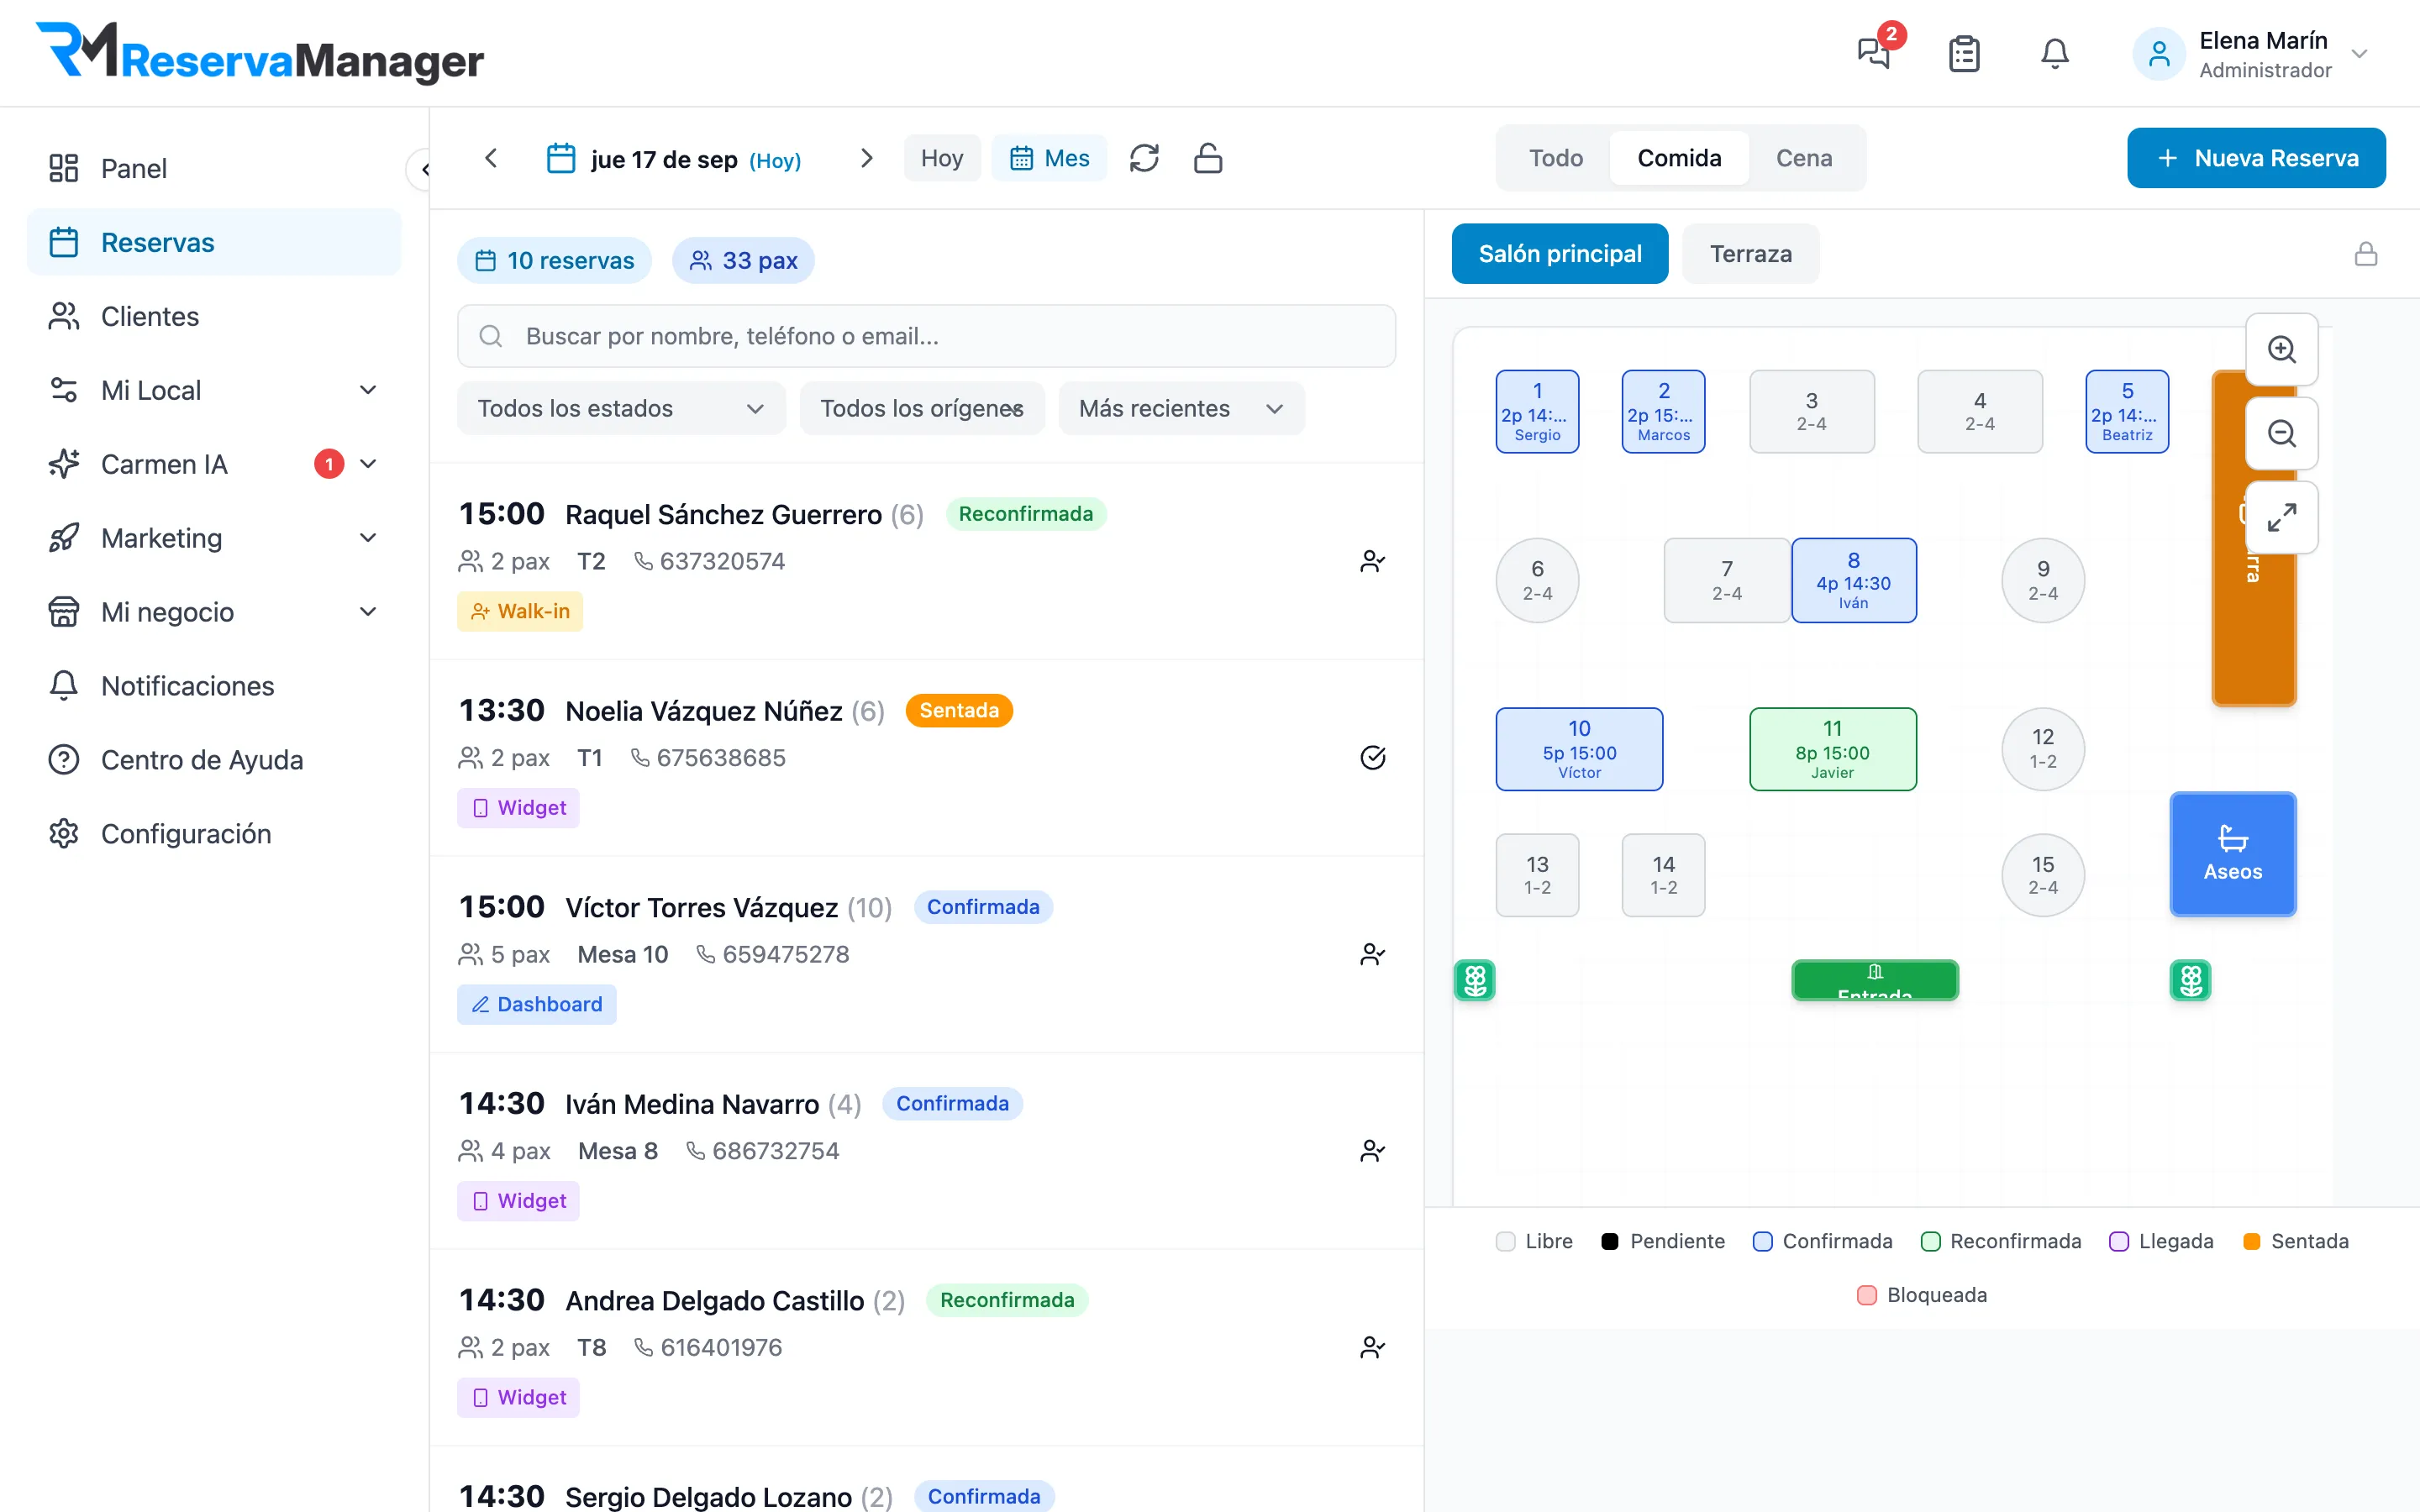The image size is (2420, 1512).
Task: Open Más recientes sort dropdown
Action: pos(1181,408)
